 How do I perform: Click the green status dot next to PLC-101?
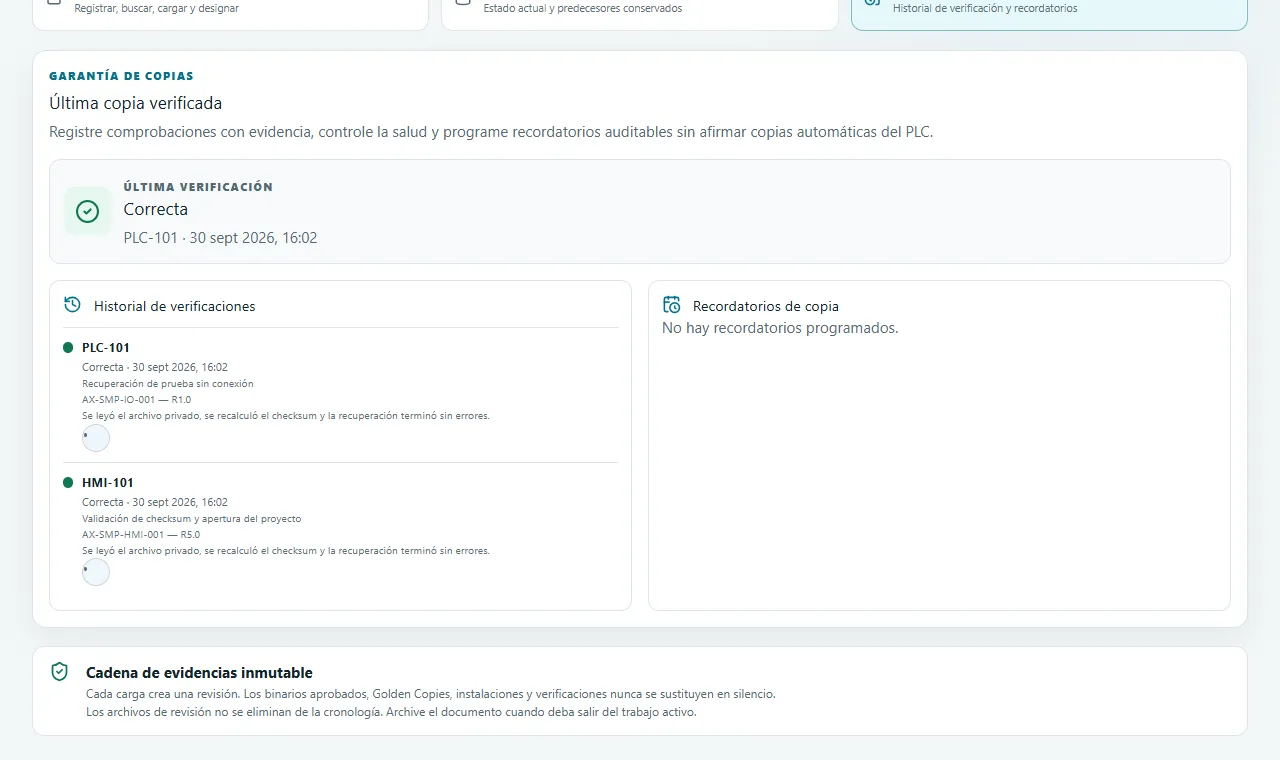68,347
